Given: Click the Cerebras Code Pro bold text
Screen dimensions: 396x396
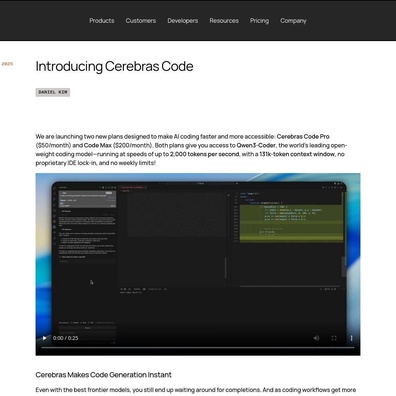Looking at the screenshot, I should (303, 136).
